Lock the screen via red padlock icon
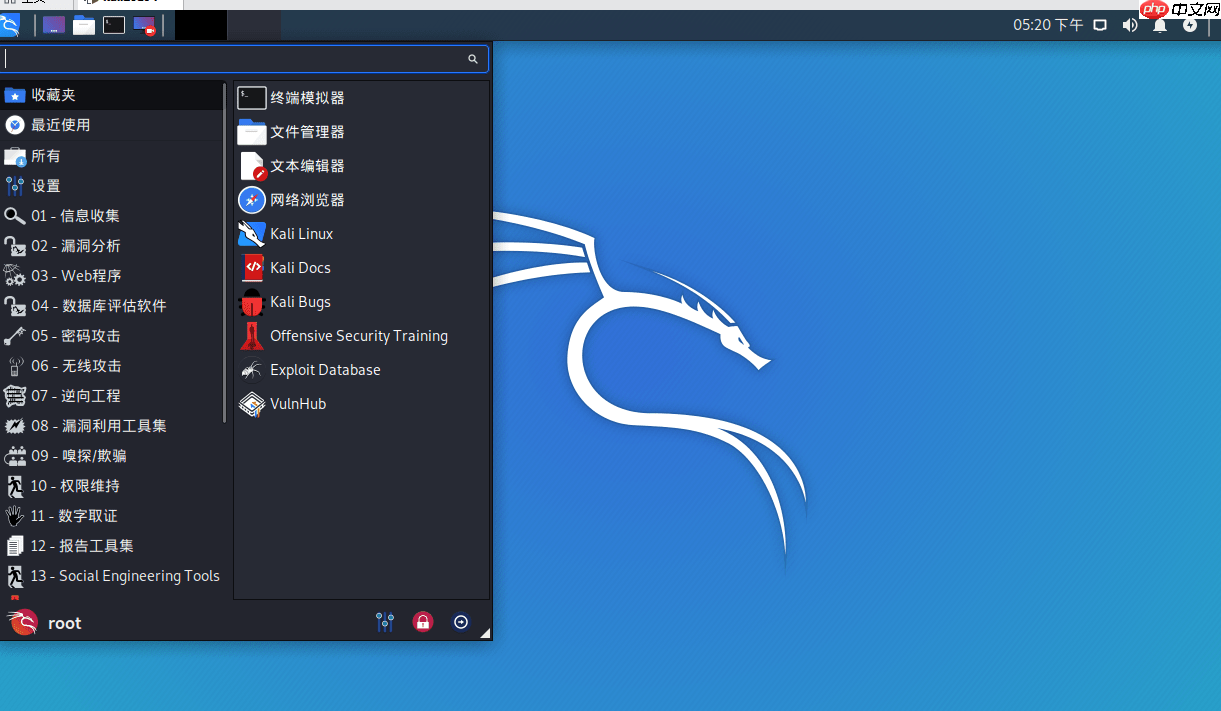Image resolution: width=1221 pixels, height=711 pixels. click(x=423, y=622)
